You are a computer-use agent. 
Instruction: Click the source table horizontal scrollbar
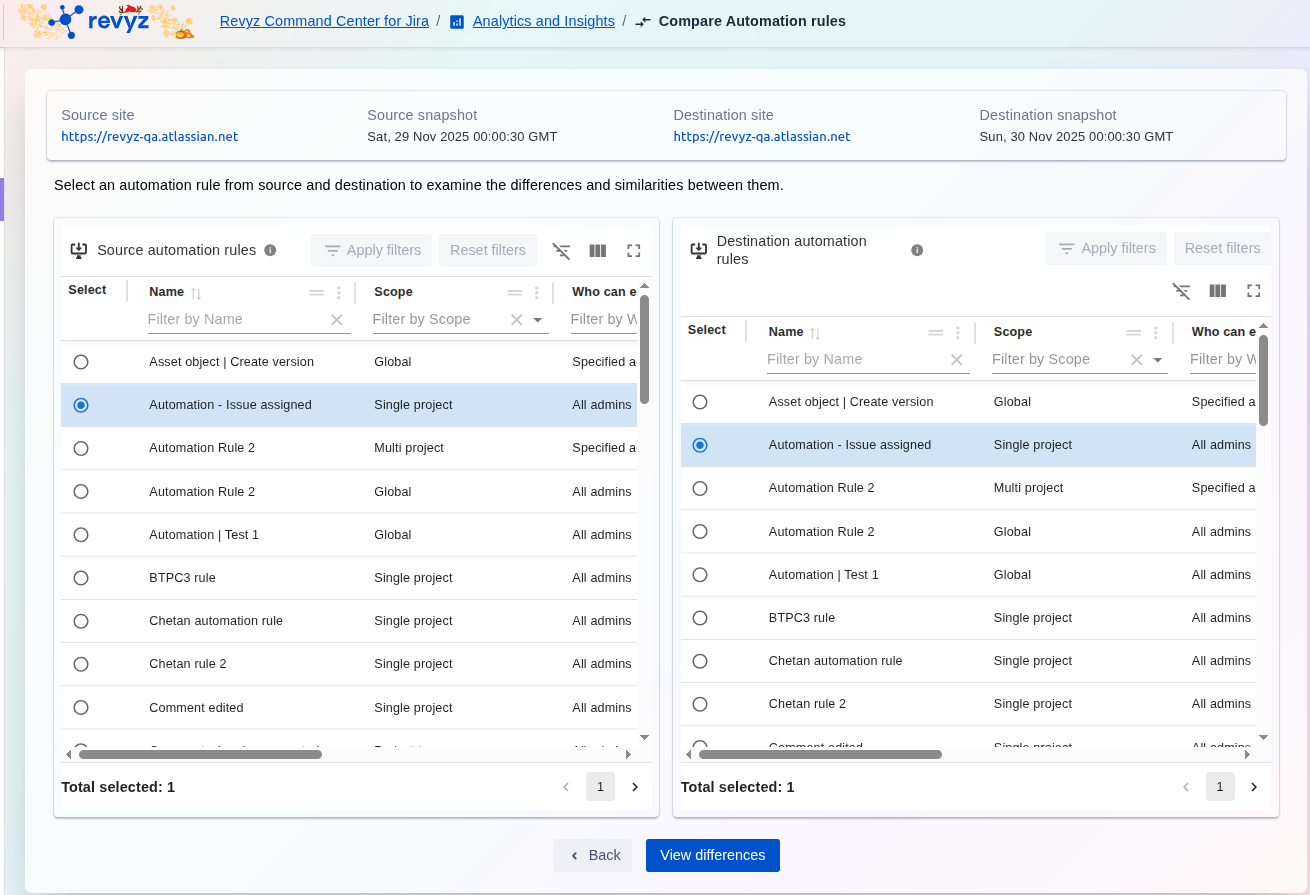coord(200,754)
